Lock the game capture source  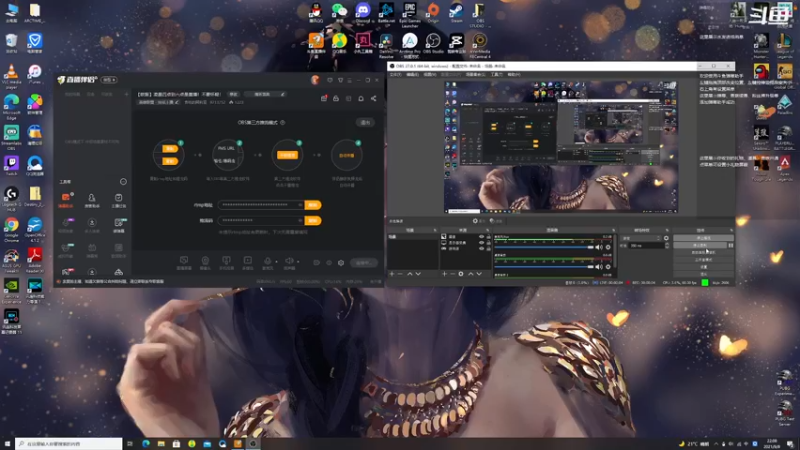click(489, 248)
